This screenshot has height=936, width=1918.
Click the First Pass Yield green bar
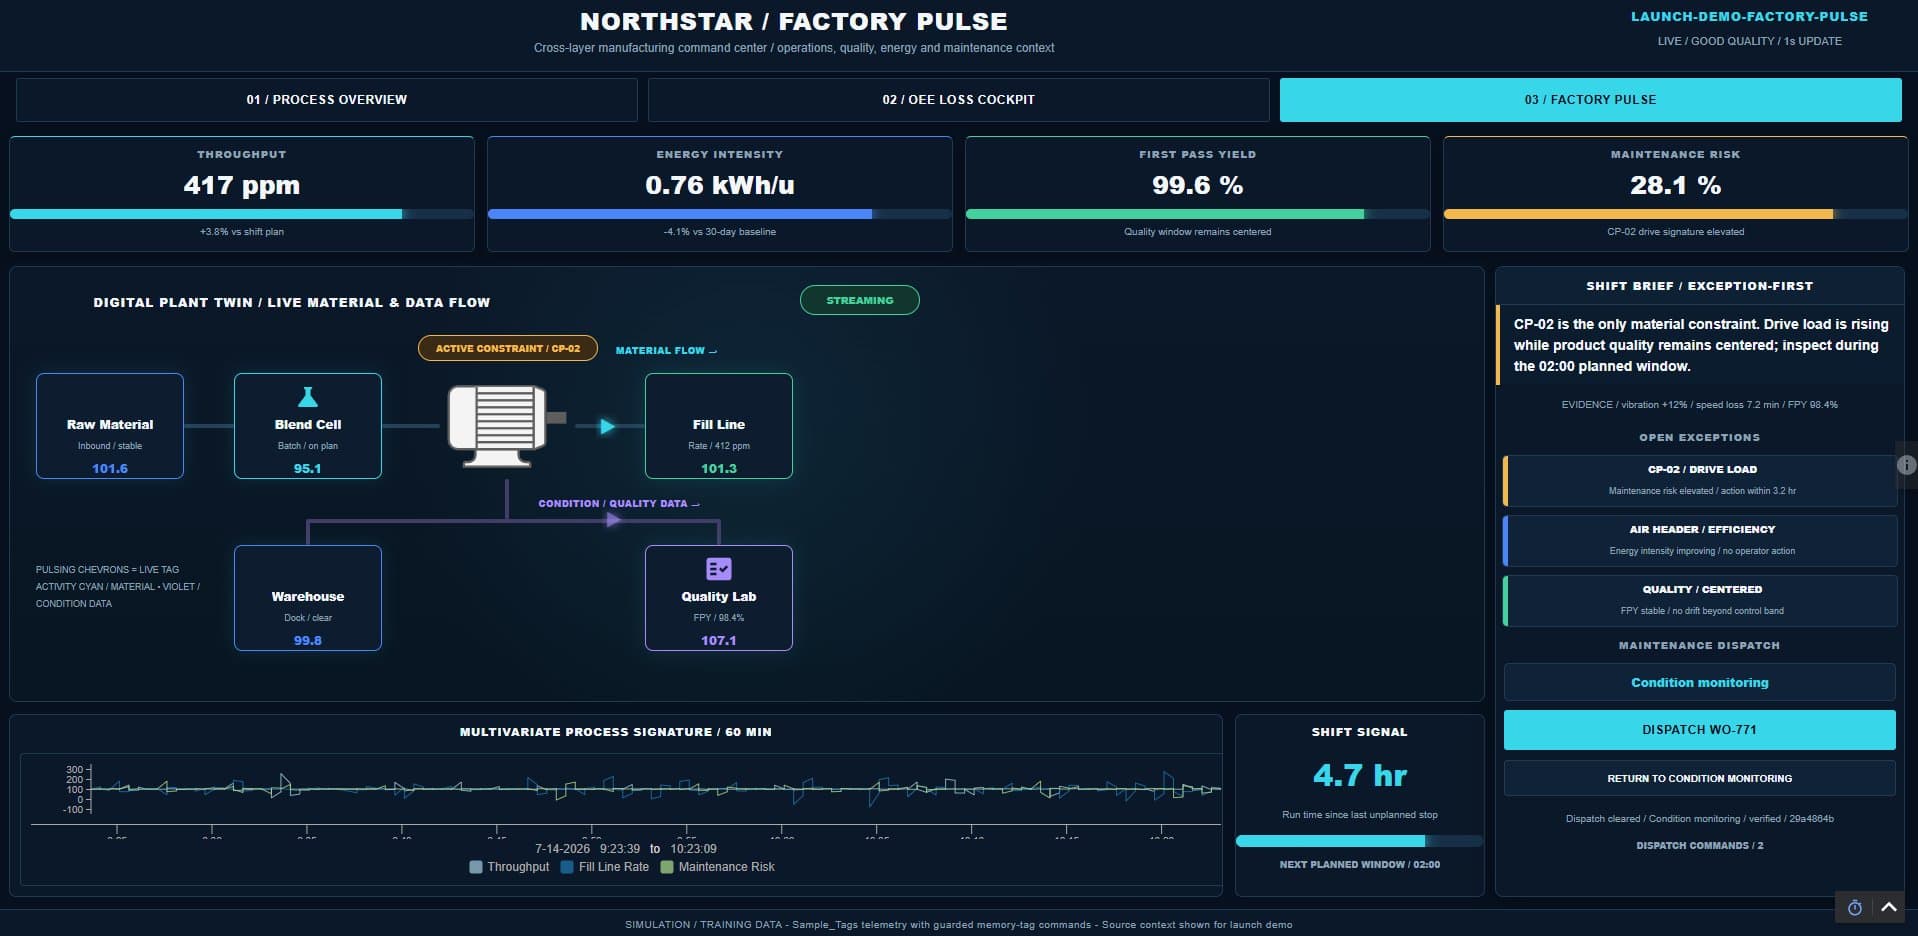[x=1198, y=214]
